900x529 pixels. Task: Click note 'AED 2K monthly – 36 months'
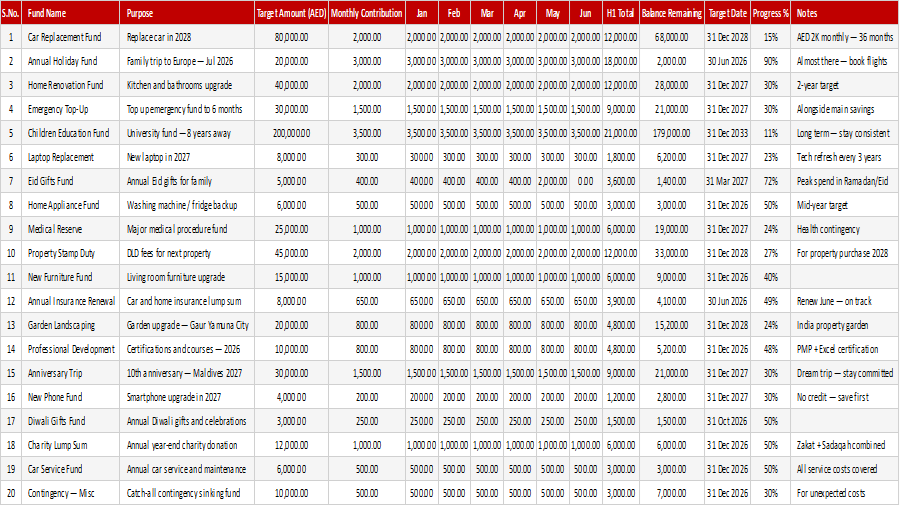point(845,37)
